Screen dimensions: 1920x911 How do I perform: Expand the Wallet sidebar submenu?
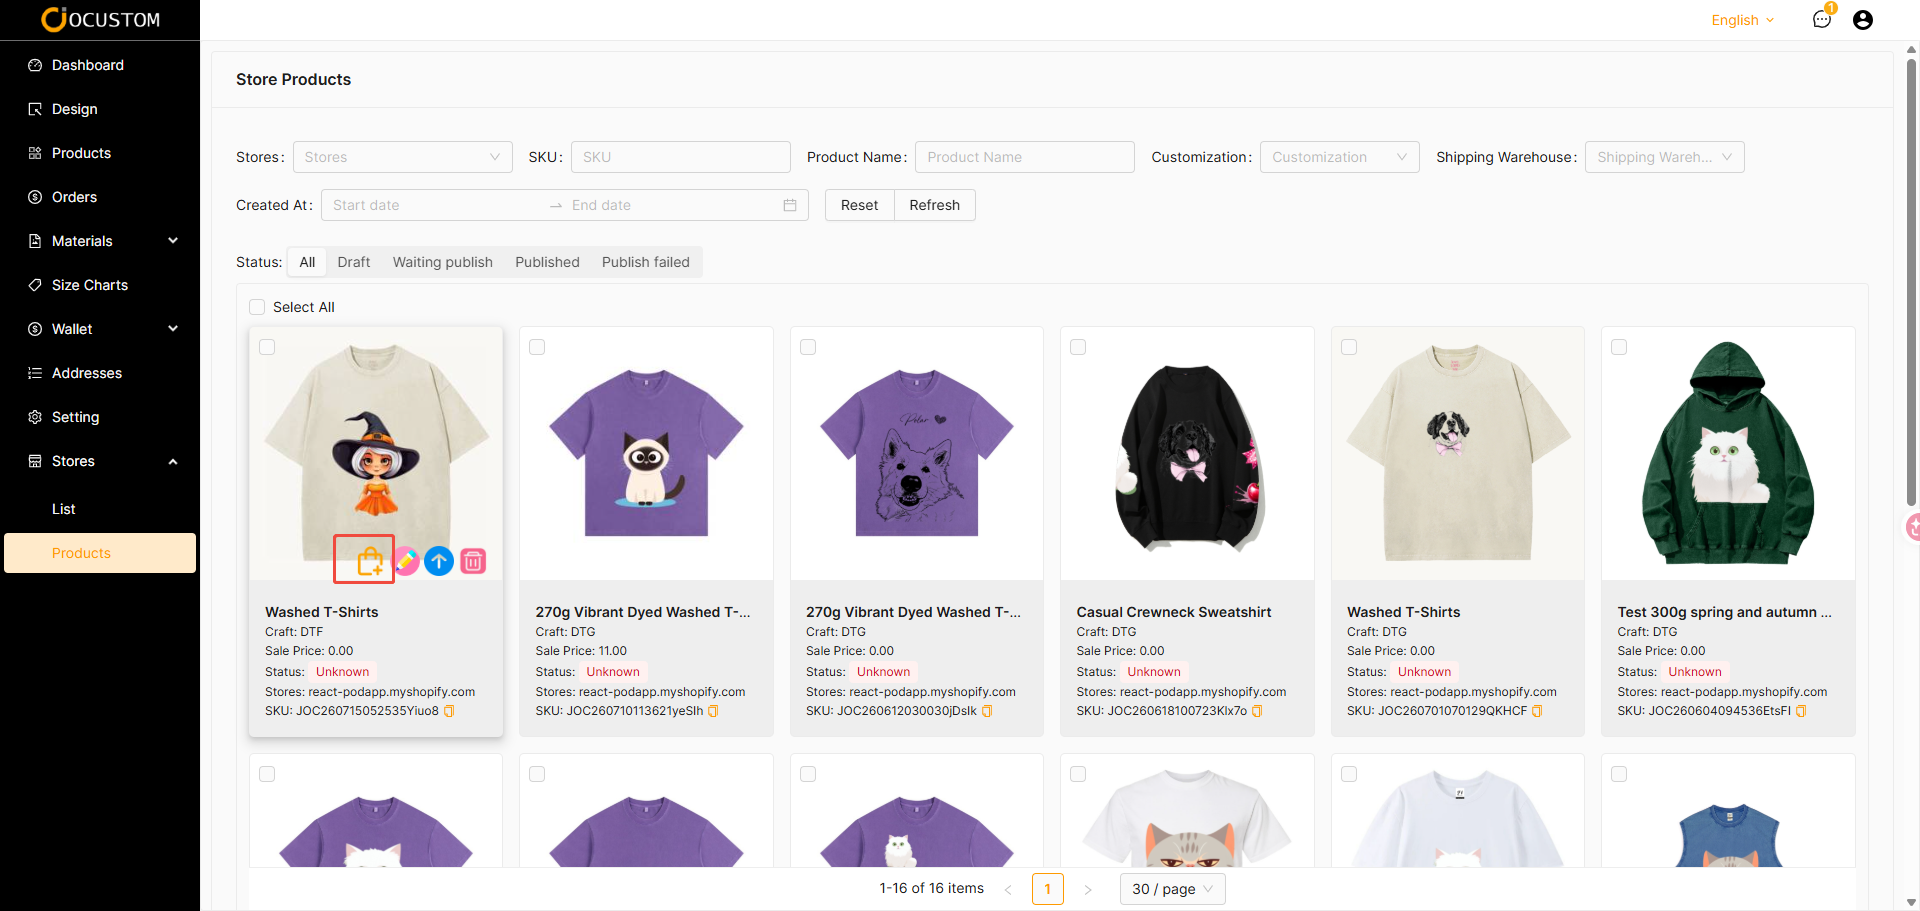click(173, 329)
